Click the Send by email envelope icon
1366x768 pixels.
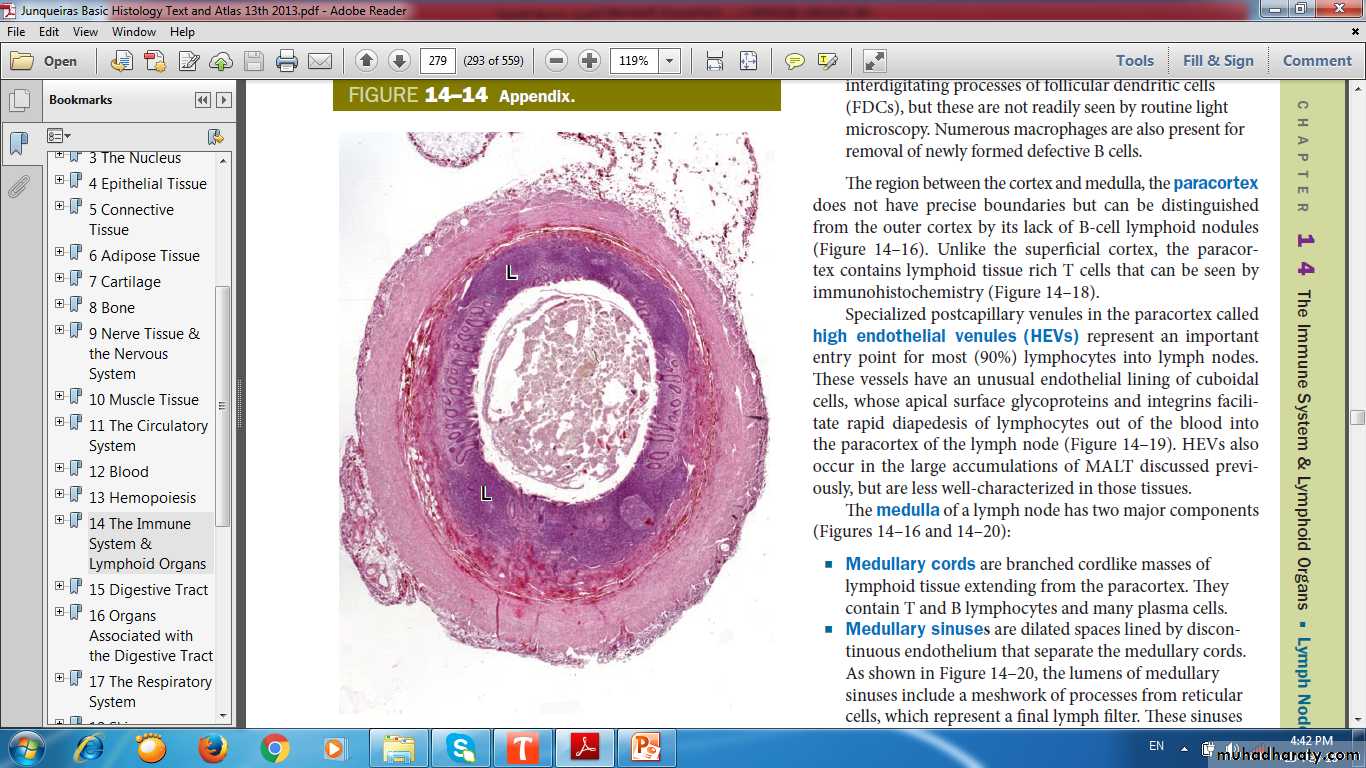click(x=320, y=61)
